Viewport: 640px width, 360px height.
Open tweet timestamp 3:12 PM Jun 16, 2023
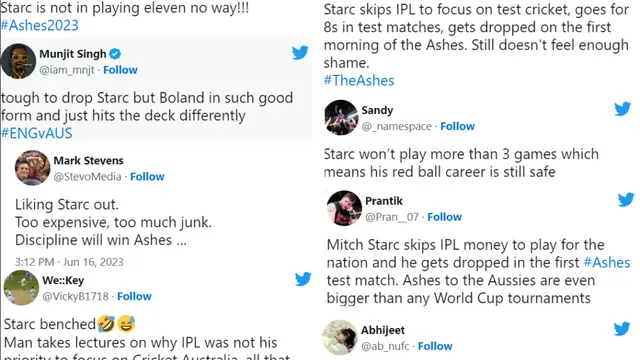(69, 262)
